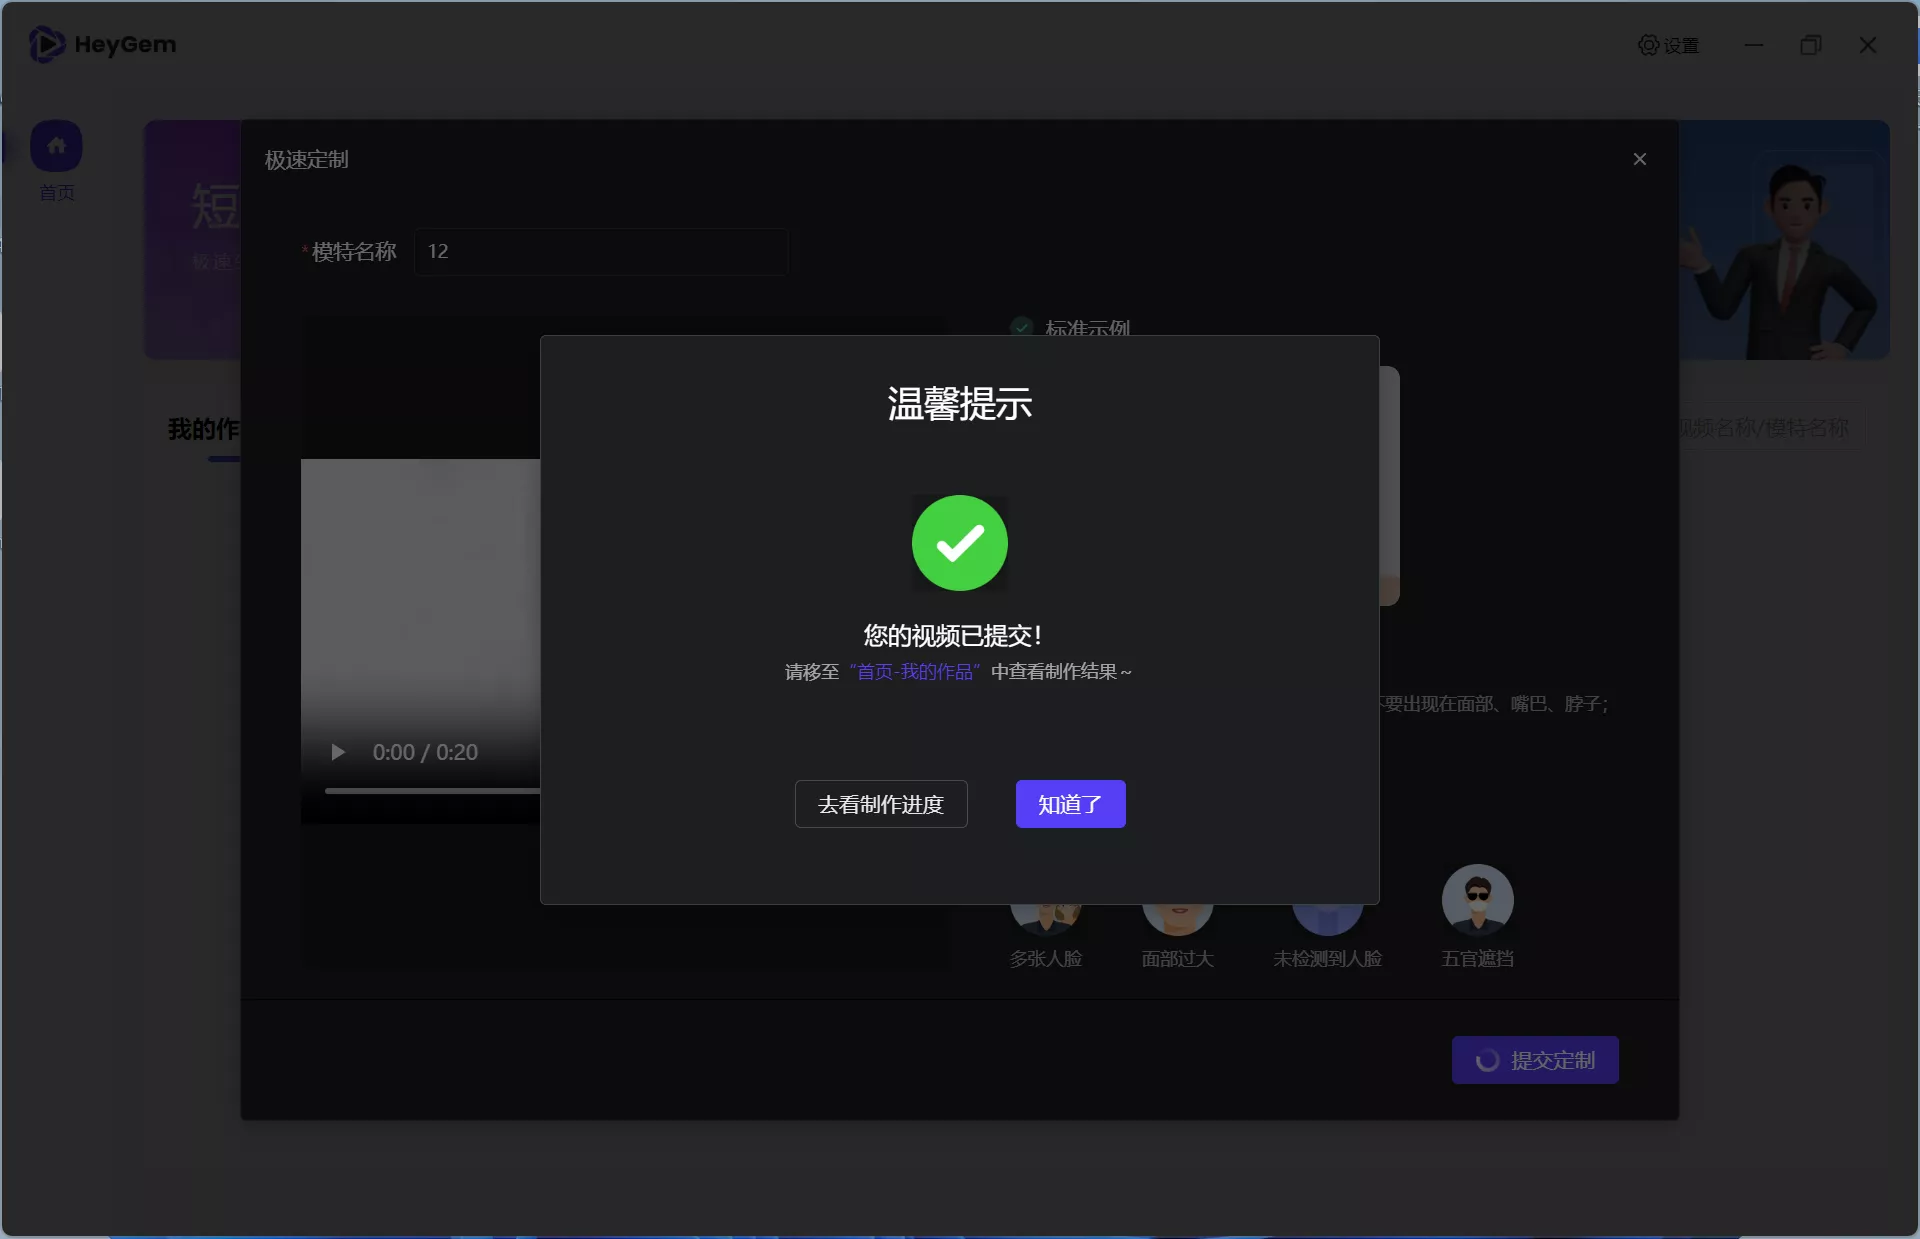
Task: Click the HeyGem logo
Action: point(102,44)
